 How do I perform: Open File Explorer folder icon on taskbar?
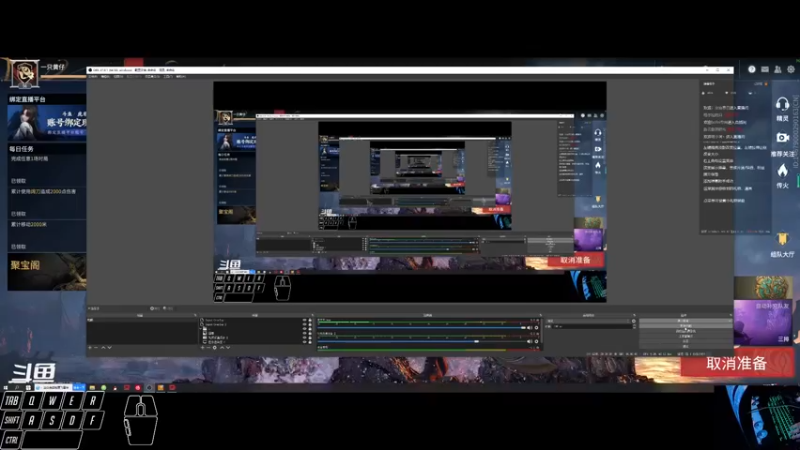click(x=92, y=388)
